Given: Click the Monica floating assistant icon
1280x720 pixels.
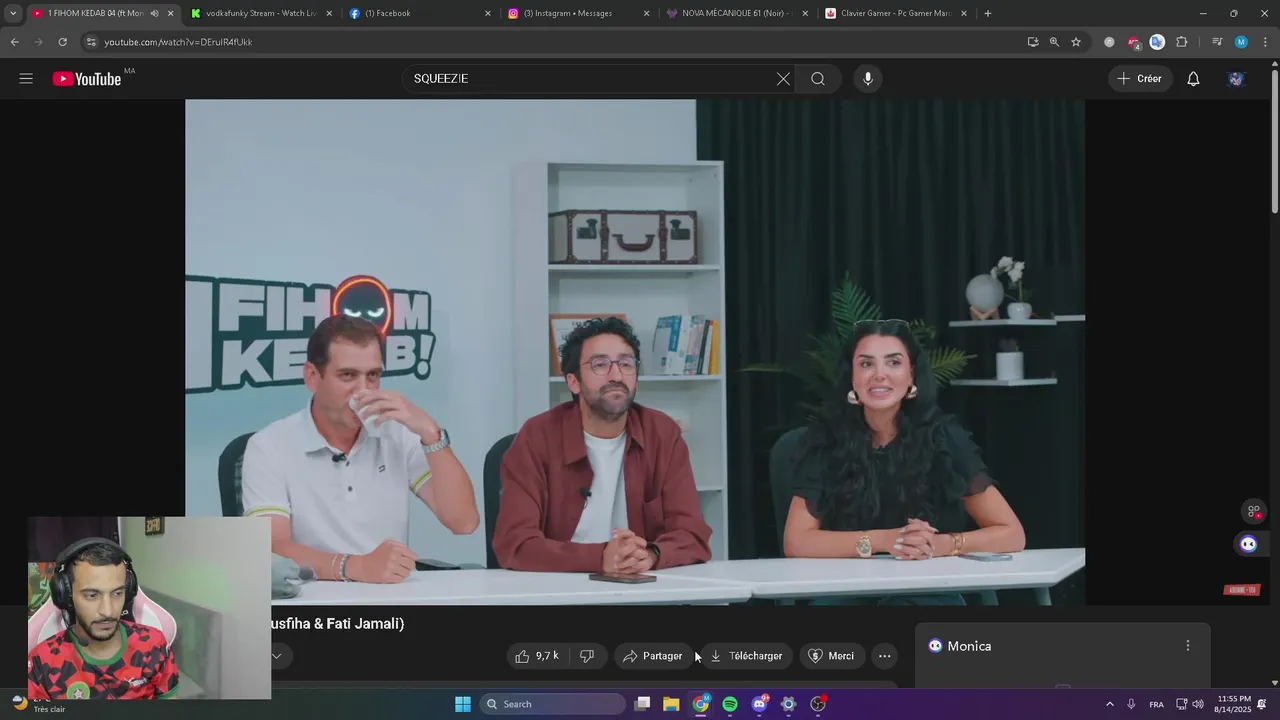Looking at the screenshot, I should (x=1248, y=544).
